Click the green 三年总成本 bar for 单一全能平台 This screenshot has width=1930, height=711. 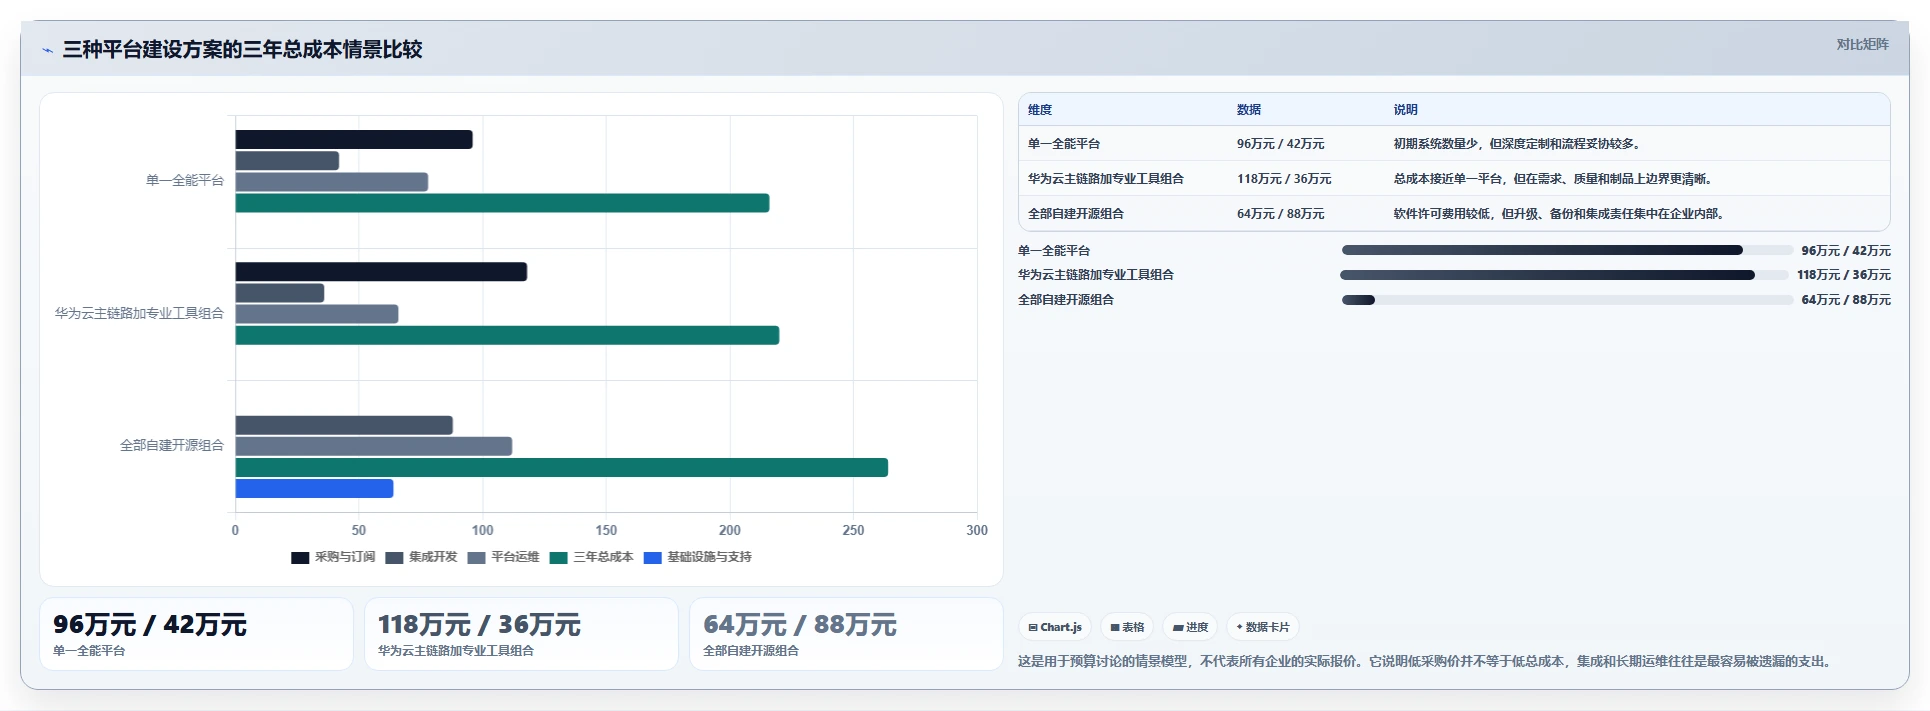point(502,203)
